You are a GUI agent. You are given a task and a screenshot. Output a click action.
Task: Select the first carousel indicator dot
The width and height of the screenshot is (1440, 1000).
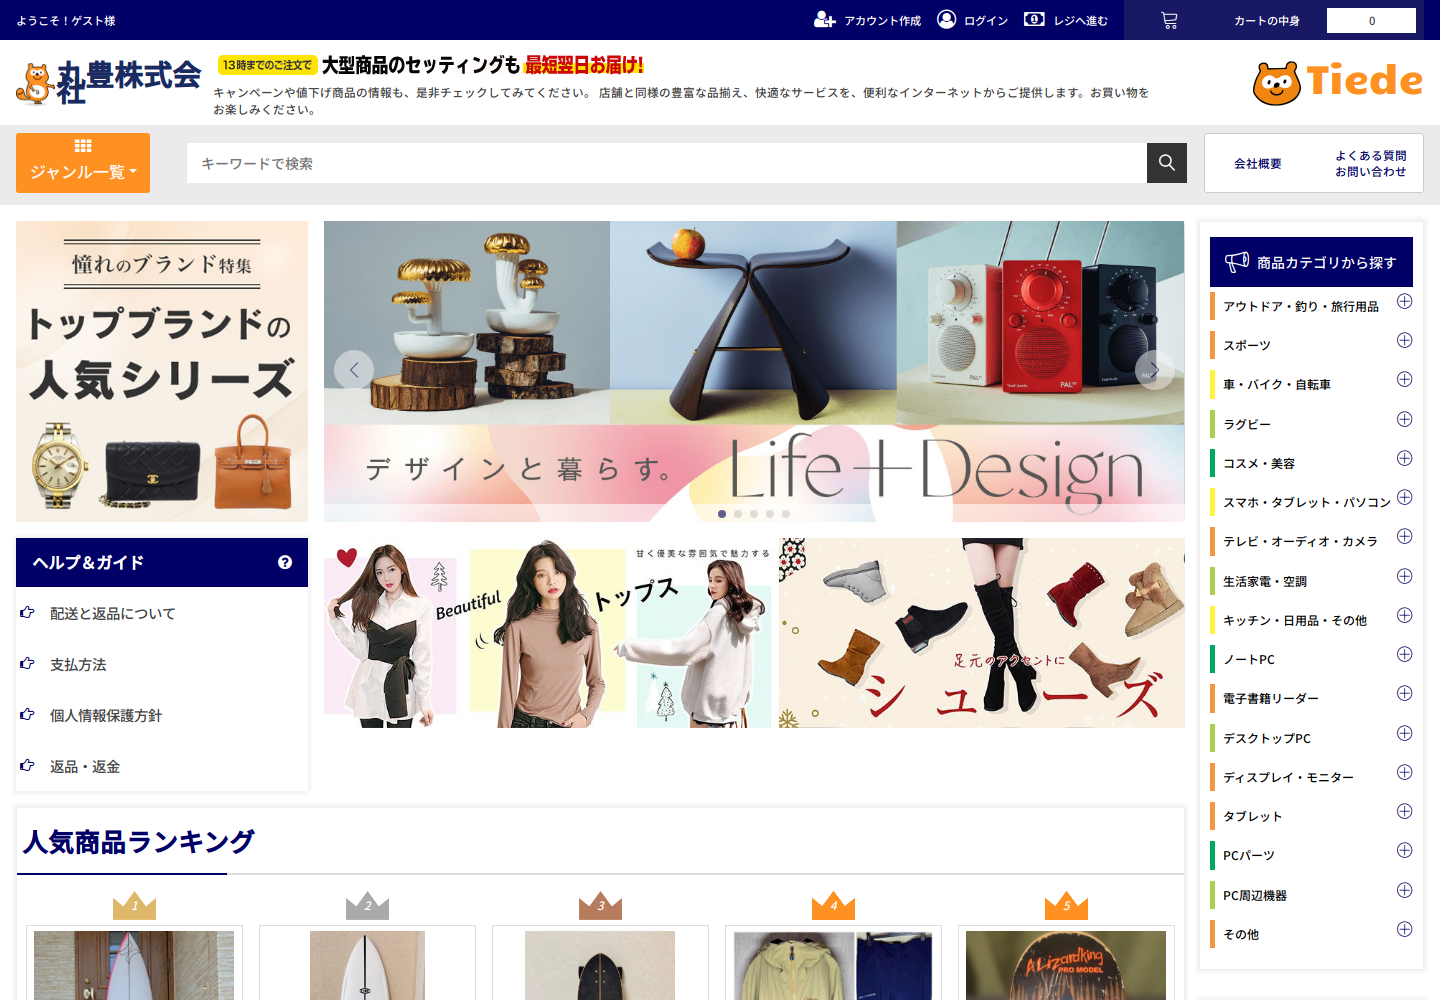click(x=722, y=514)
